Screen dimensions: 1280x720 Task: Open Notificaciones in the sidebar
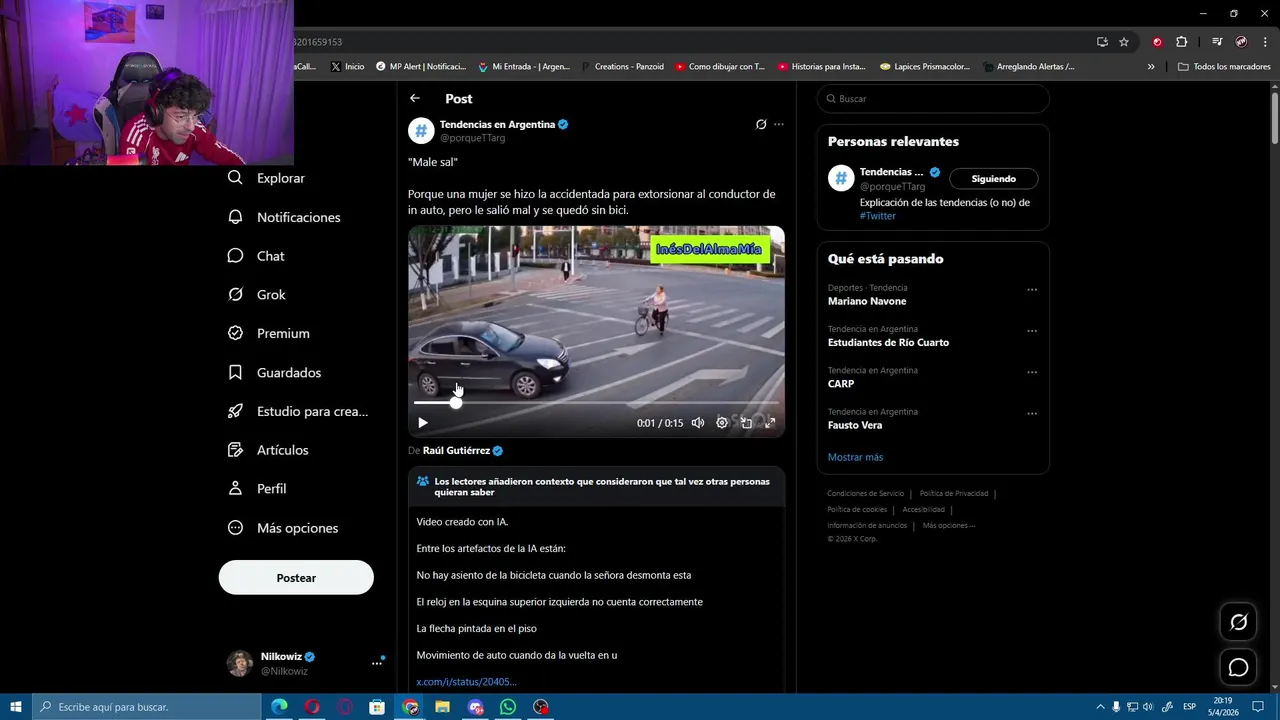(285, 217)
